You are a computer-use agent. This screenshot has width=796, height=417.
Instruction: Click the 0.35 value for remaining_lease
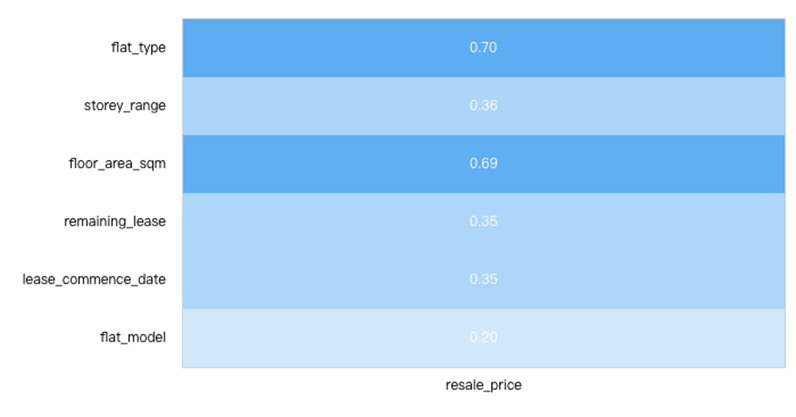pyautogui.click(x=483, y=220)
